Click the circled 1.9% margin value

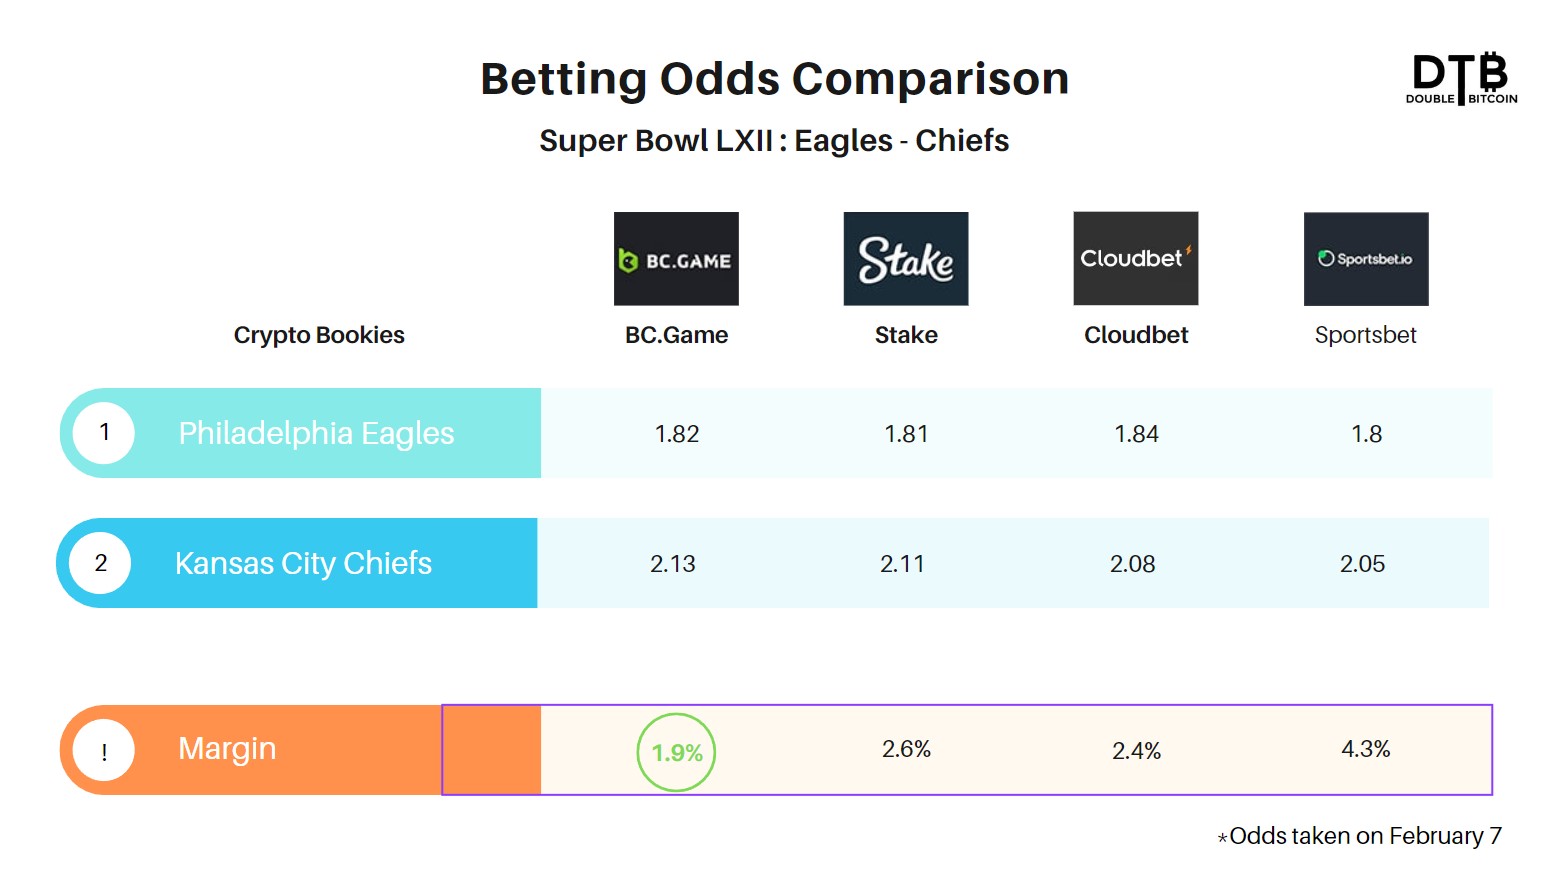[x=677, y=752]
